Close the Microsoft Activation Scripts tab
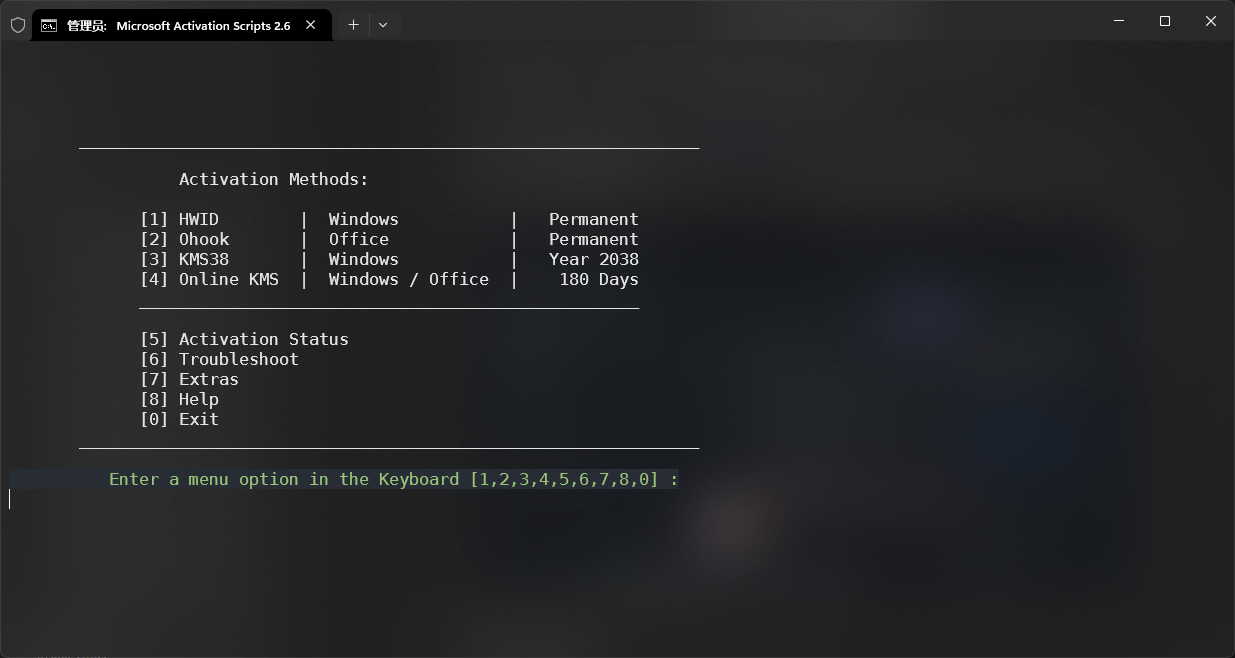This screenshot has width=1235, height=658. pyautogui.click(x=312, y=26)
